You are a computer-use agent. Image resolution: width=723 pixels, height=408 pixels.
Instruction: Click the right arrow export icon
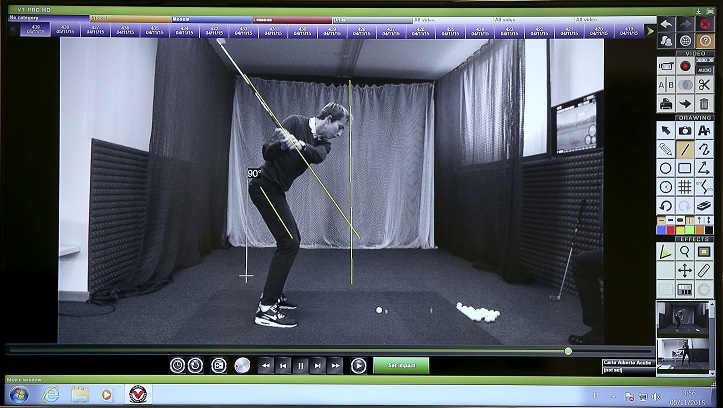click(x=685, y=104)
